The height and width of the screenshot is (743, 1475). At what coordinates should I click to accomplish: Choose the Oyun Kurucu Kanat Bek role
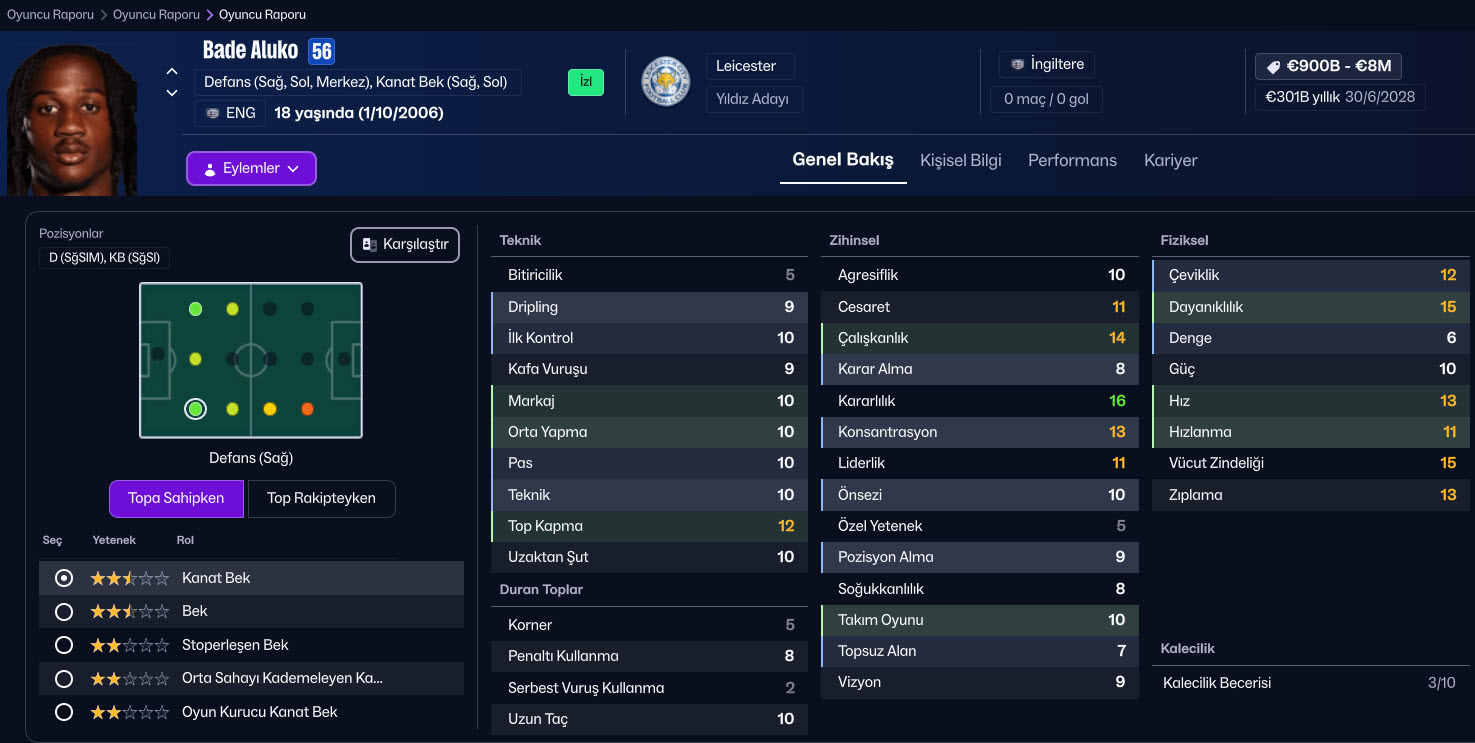[x=64, y=713]
